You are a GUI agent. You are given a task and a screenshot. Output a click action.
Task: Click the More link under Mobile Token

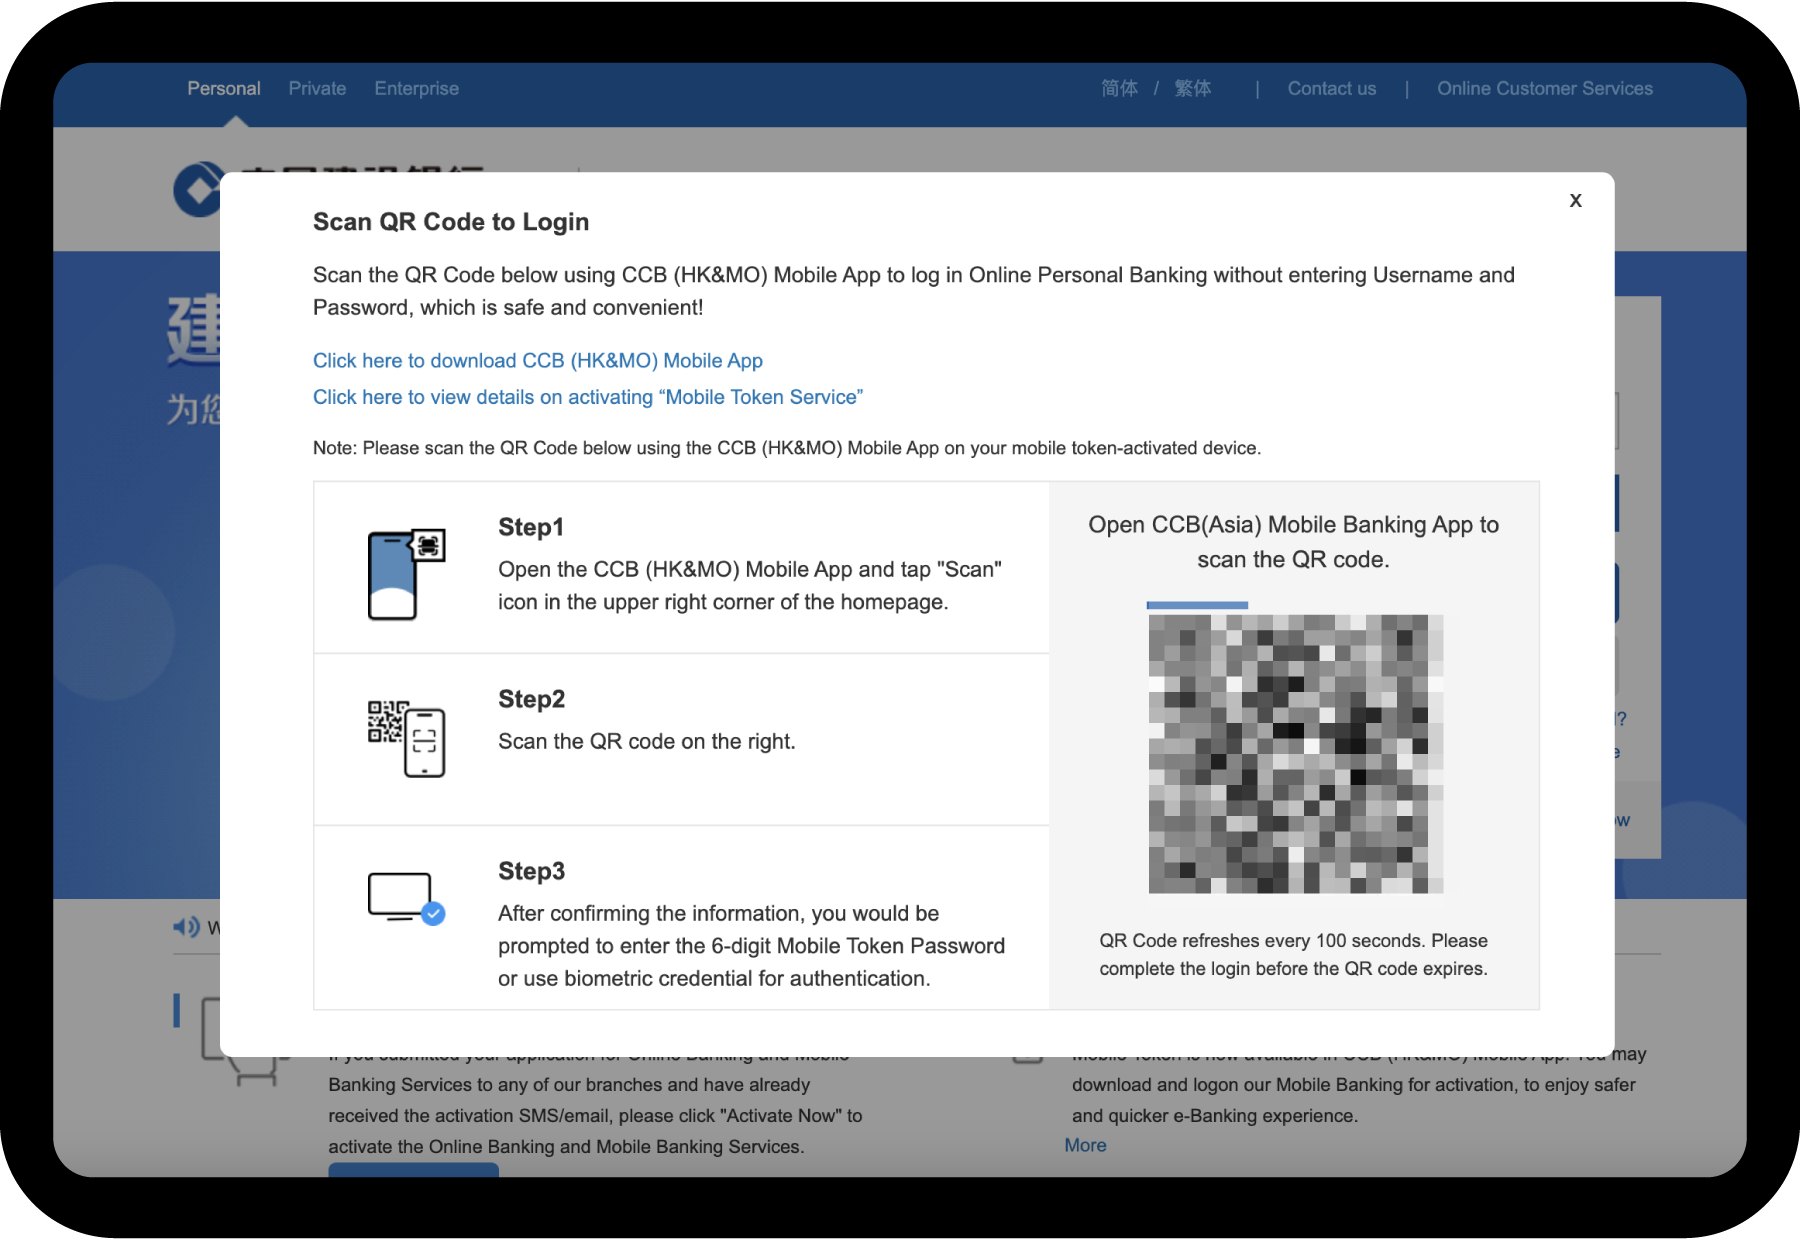pos(1085,1145)
